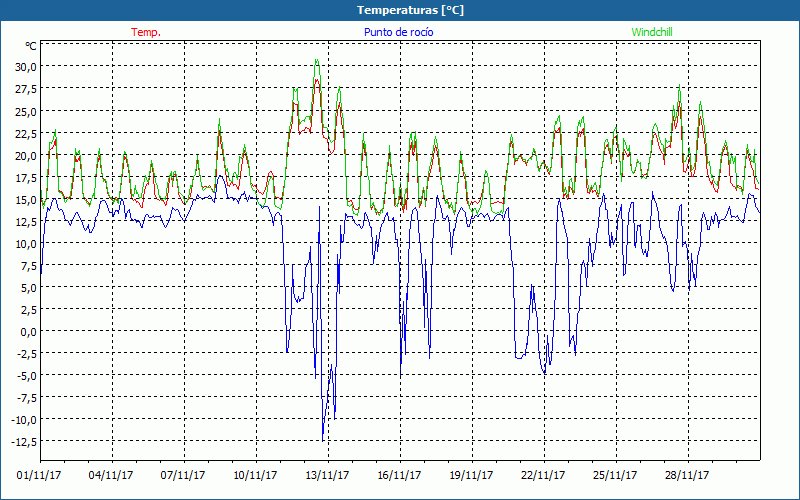The height and width of the screenshot is (500, 800).
Task: Click the 17,5 y-axis value
Action: click(27, 178)
